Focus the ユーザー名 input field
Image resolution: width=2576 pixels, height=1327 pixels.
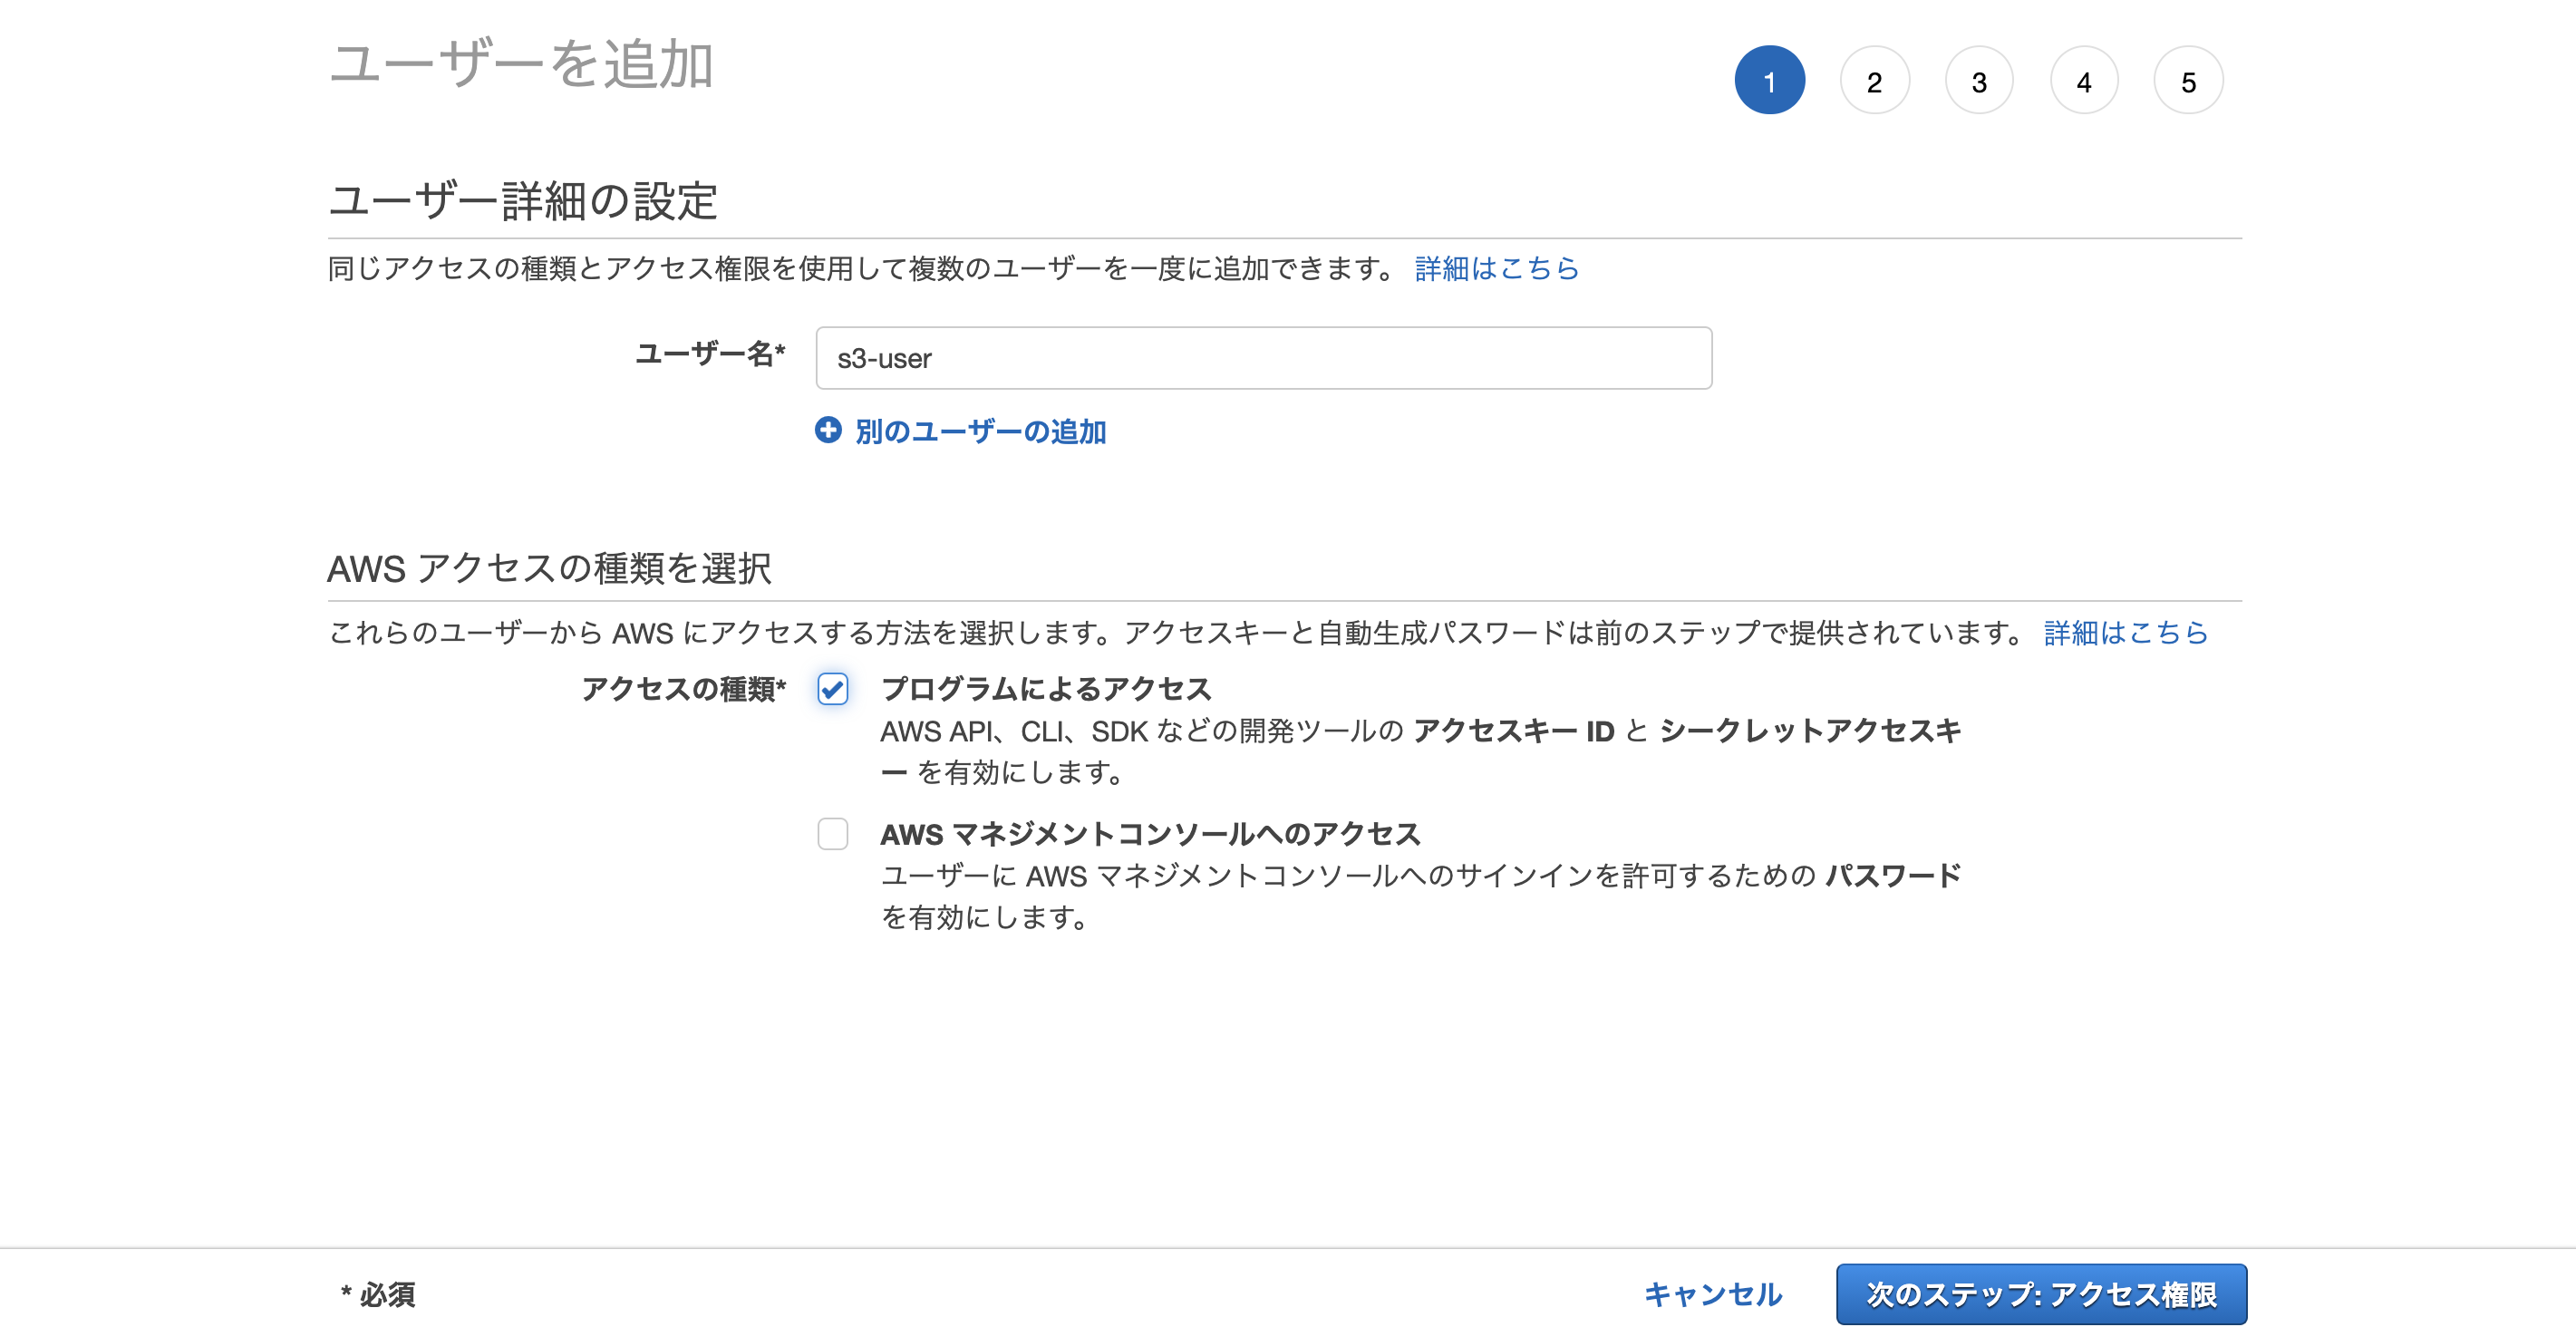(1263, 358)
